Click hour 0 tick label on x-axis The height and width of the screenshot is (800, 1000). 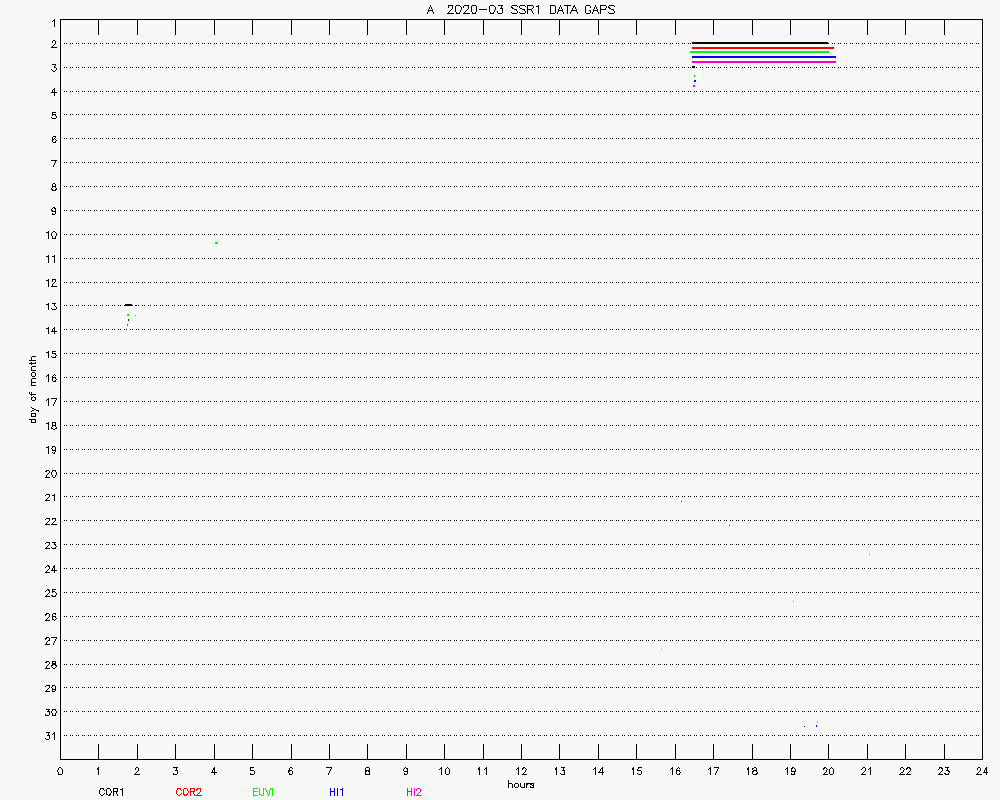(x=60, y=771)
